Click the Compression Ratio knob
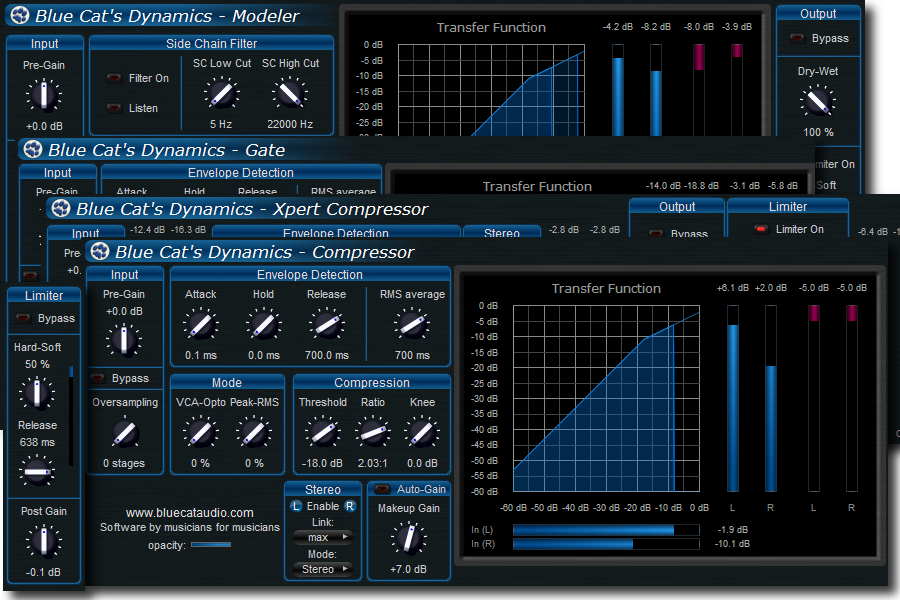The height and width of the screenshot is (600, 900). [372, 433]
